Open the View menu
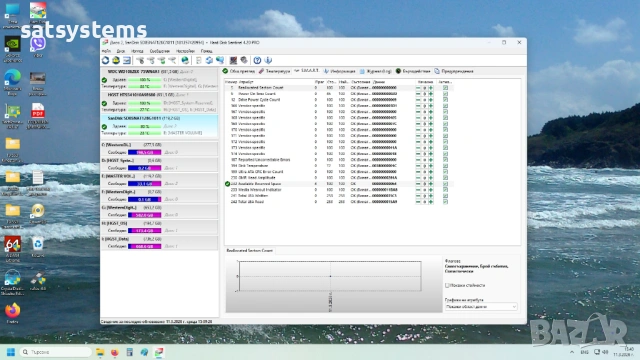The image size is (640, 360). click(137, 51)
